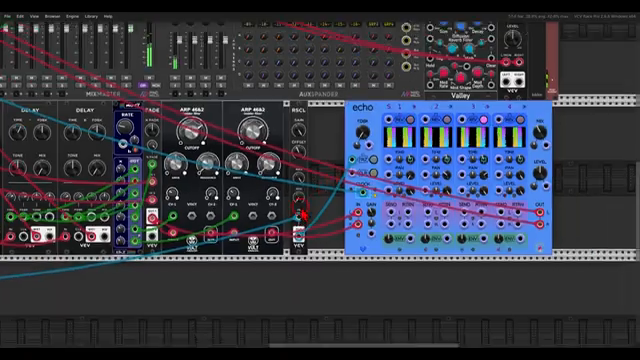Expand echo channel 3 arrow
640x360 pixels.
pyautogui.click(x=487, y=107)
